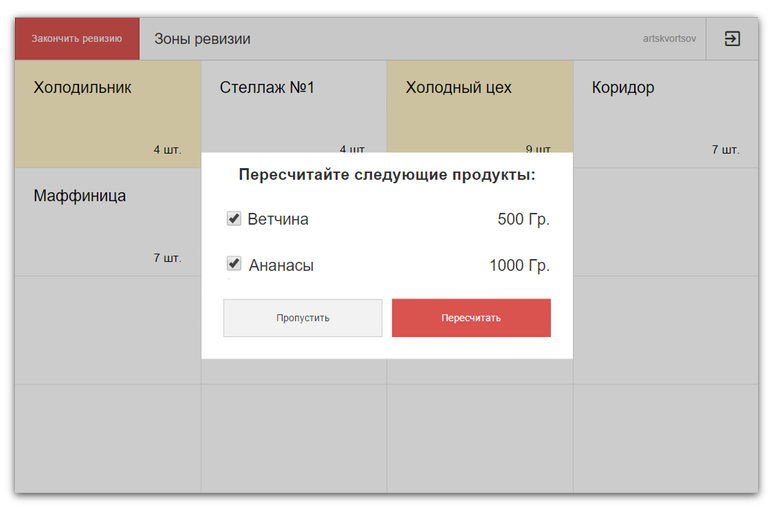Click the red Закончить ревизию button

click(77, 39)
